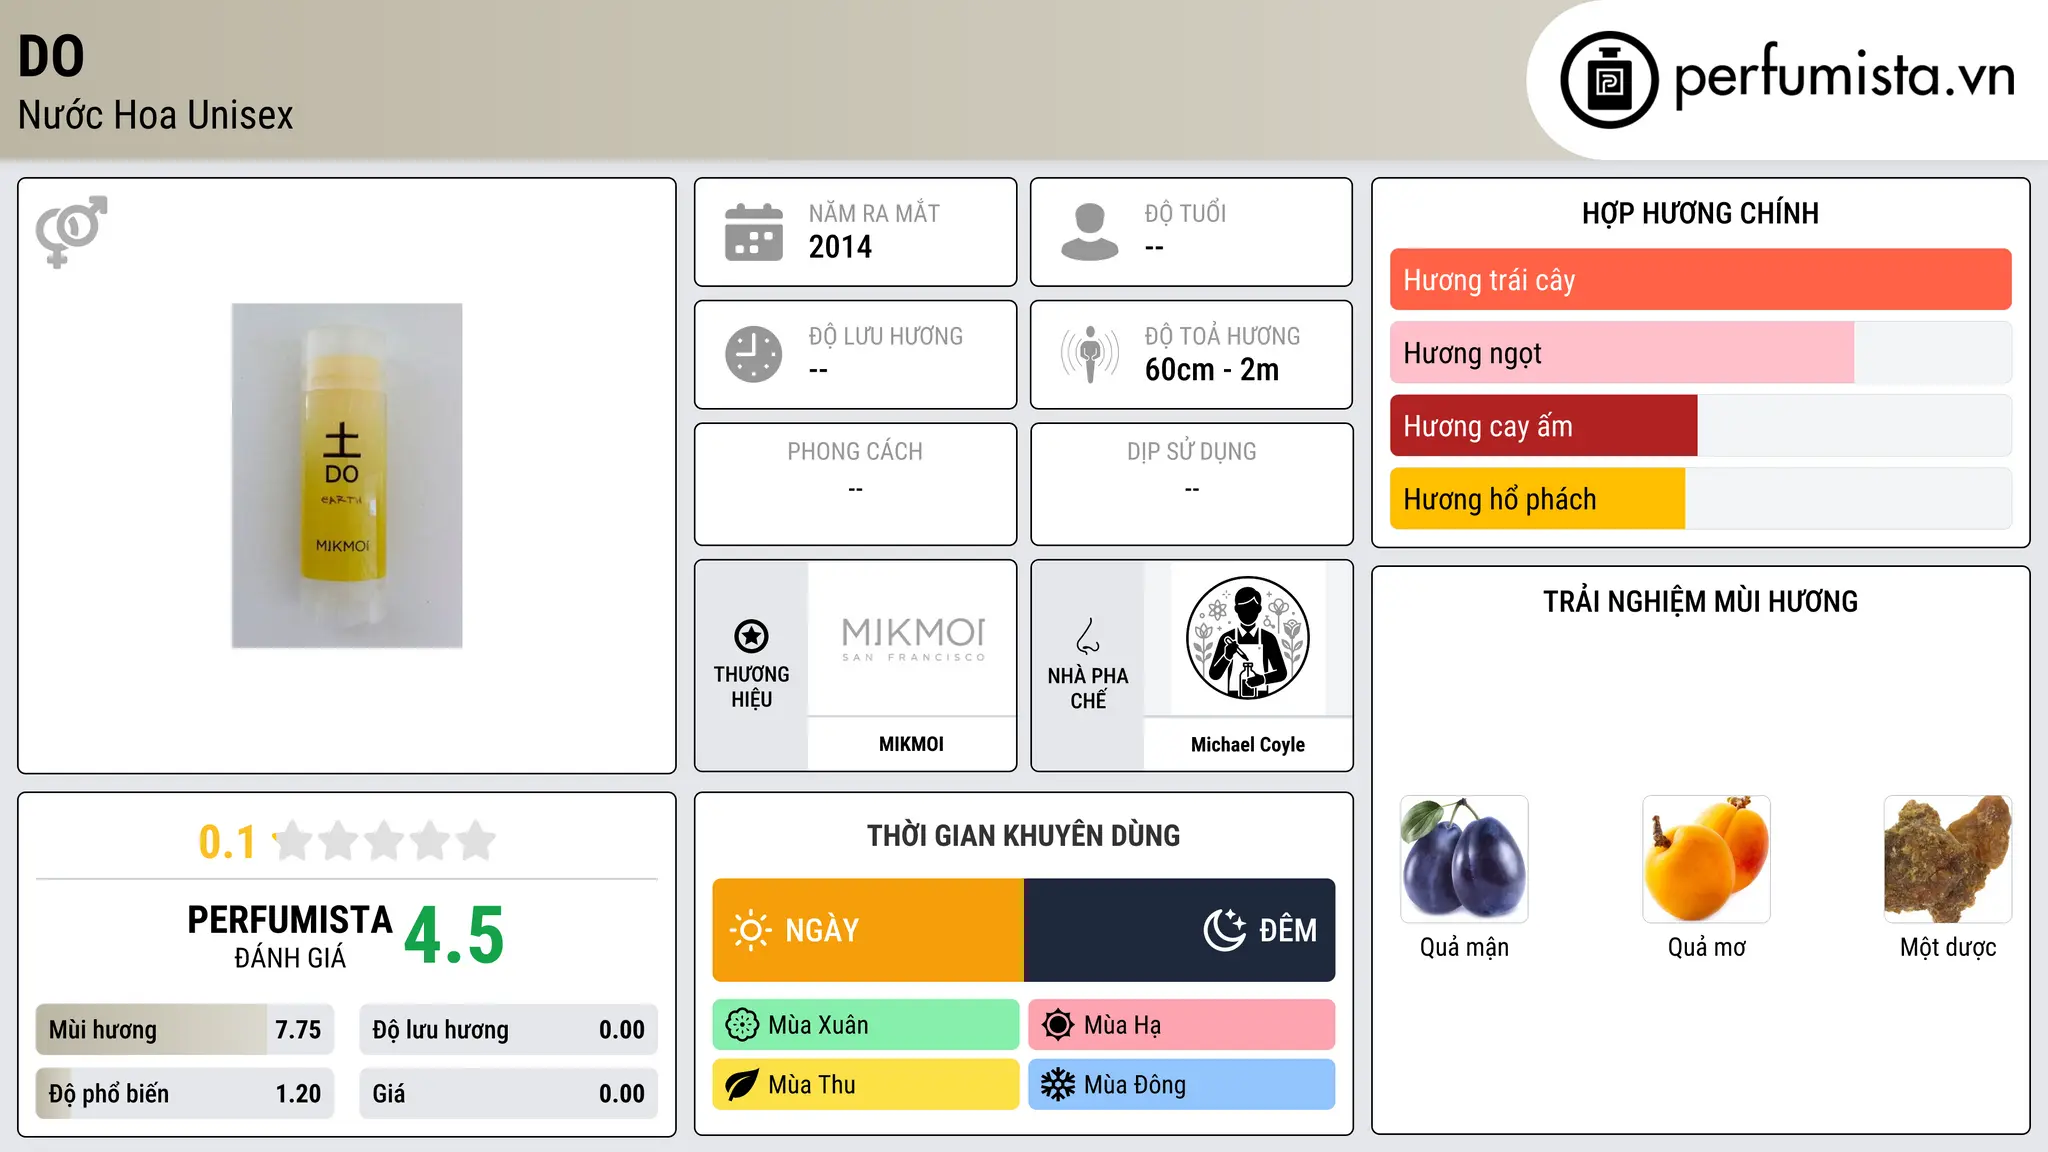Click the Dịp sử dụng card

click(x=1192, y=484)
